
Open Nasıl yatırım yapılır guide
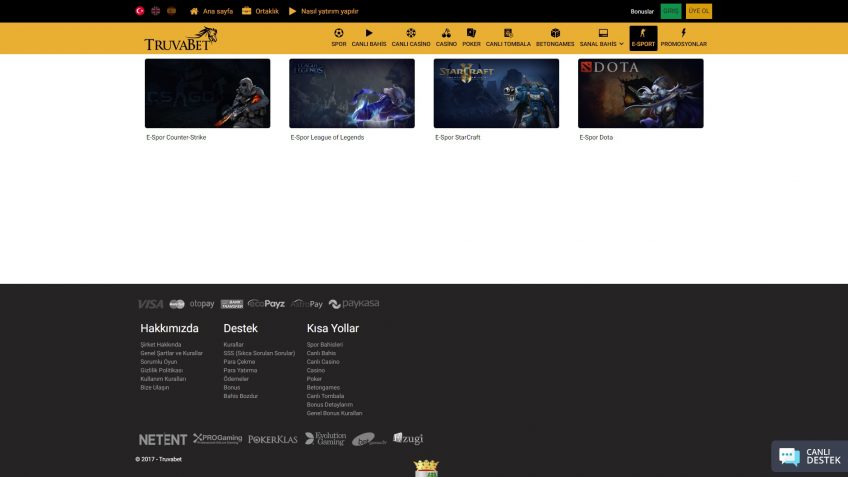(x=323, y=11)
